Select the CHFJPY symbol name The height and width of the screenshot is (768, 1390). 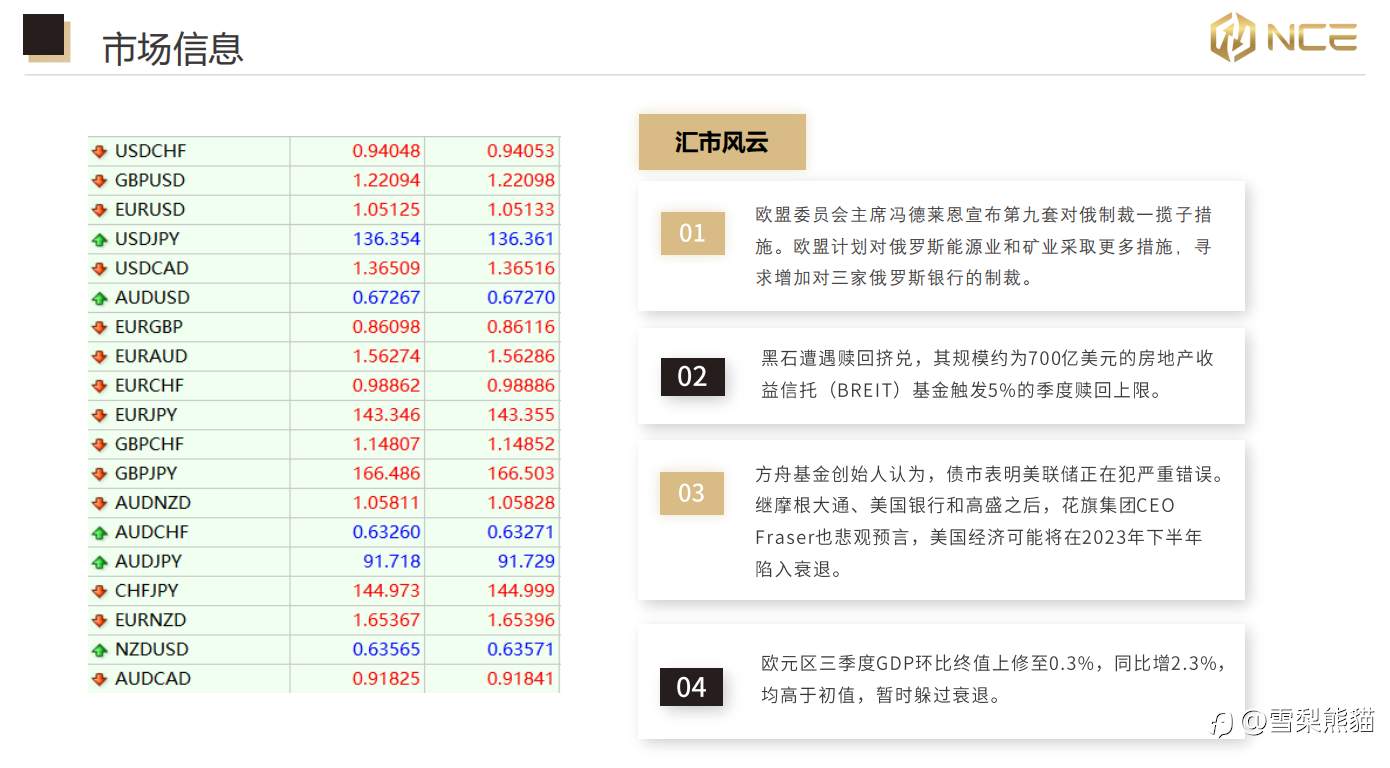tap(147, 590)
